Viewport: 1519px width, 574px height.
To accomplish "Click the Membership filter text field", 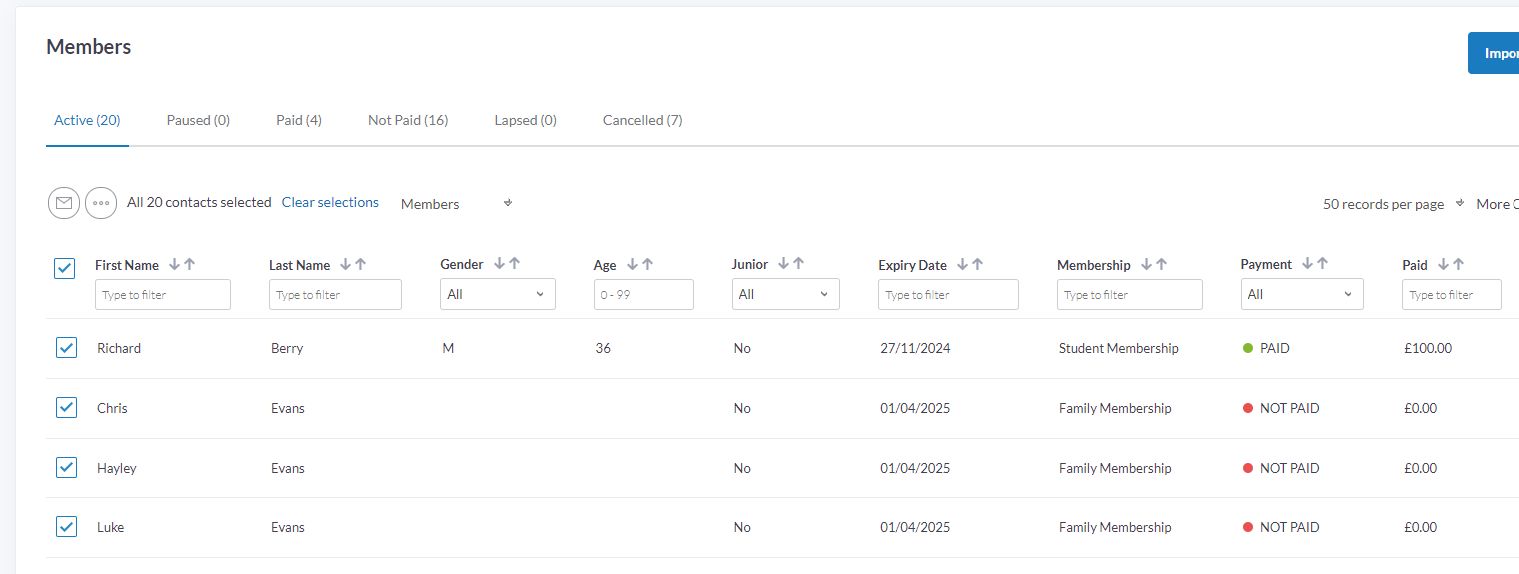I will 1130,294.
